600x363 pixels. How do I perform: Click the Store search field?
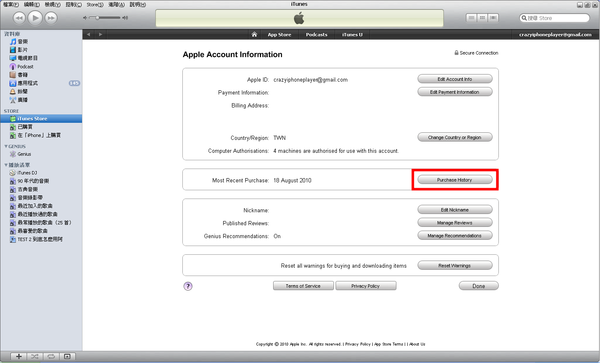coord(554,18)
